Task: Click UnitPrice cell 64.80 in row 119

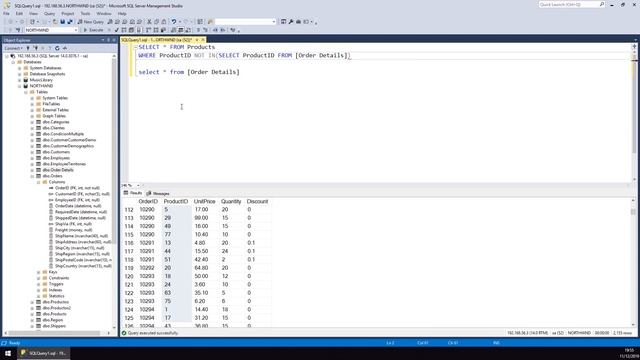Action: pos(201,268)
